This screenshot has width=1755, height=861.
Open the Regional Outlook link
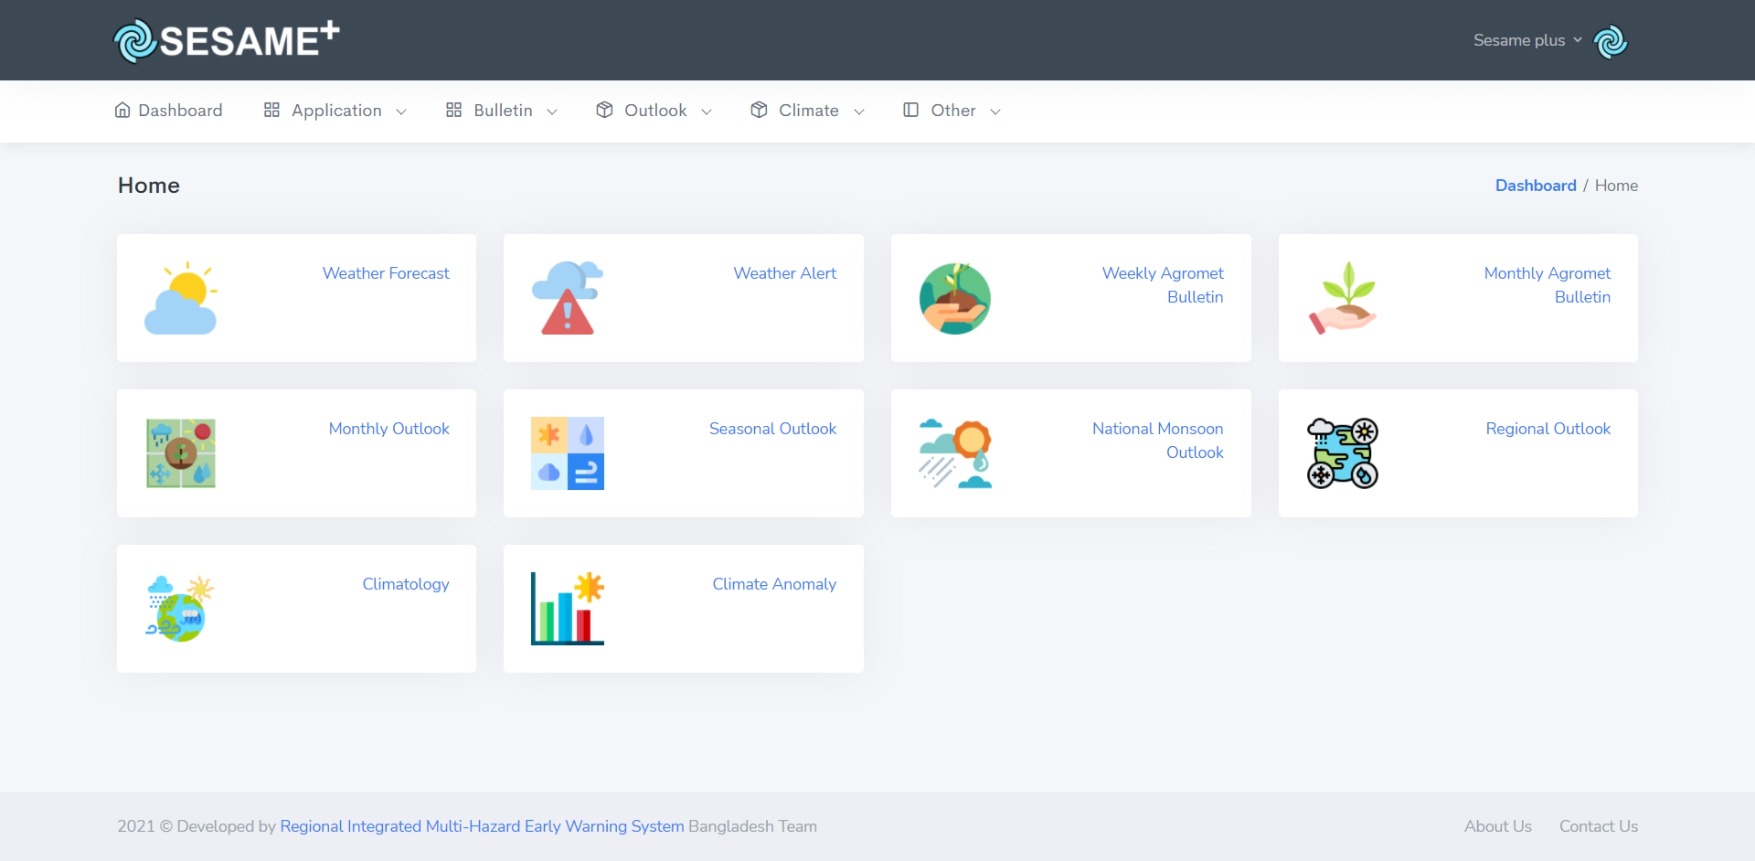[1548, 428]
